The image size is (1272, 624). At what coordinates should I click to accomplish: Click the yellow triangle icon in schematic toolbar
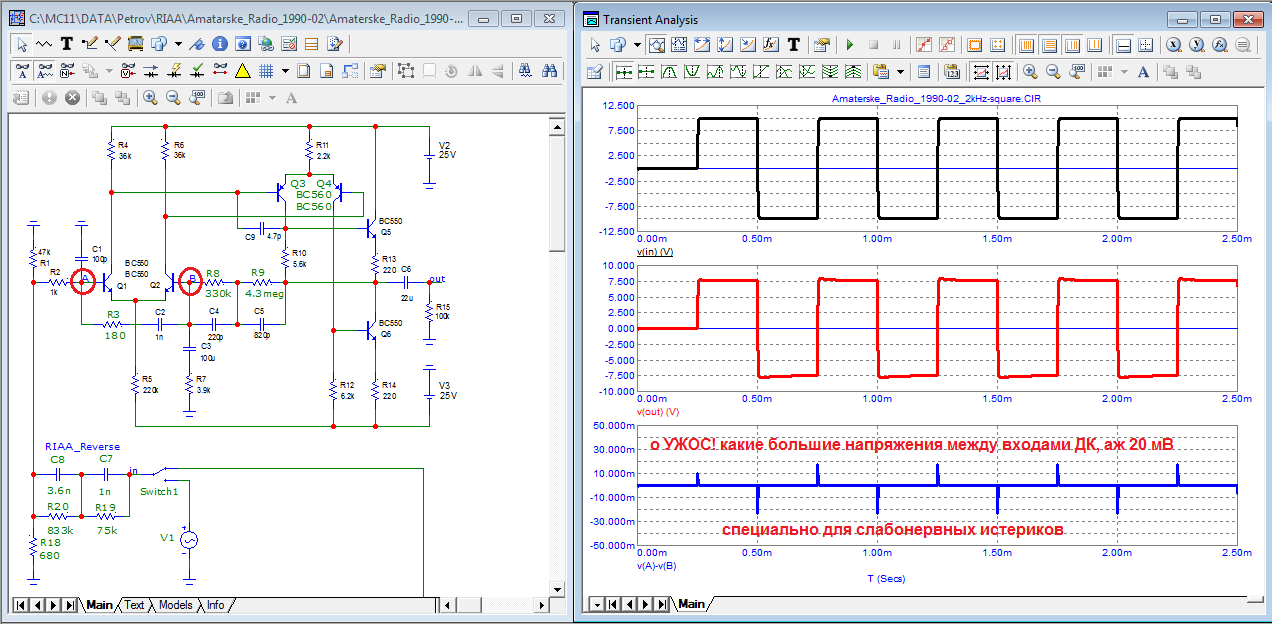(x=242, y=71)
